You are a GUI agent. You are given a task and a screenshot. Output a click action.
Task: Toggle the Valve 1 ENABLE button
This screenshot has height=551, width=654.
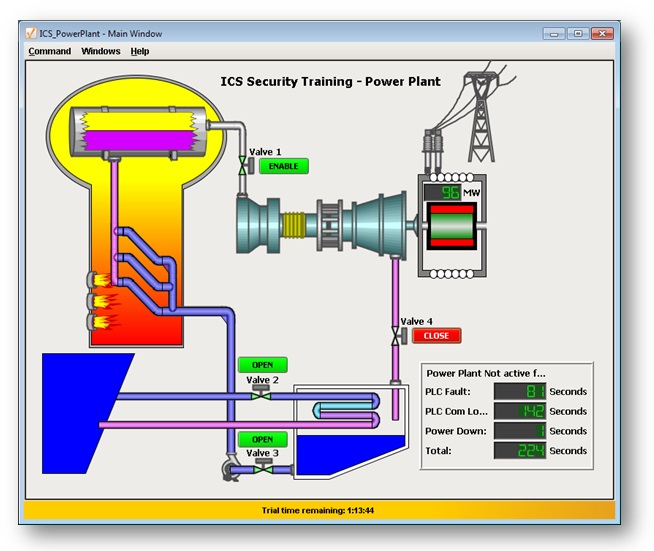pyautogui.click(x=284, y=166)
